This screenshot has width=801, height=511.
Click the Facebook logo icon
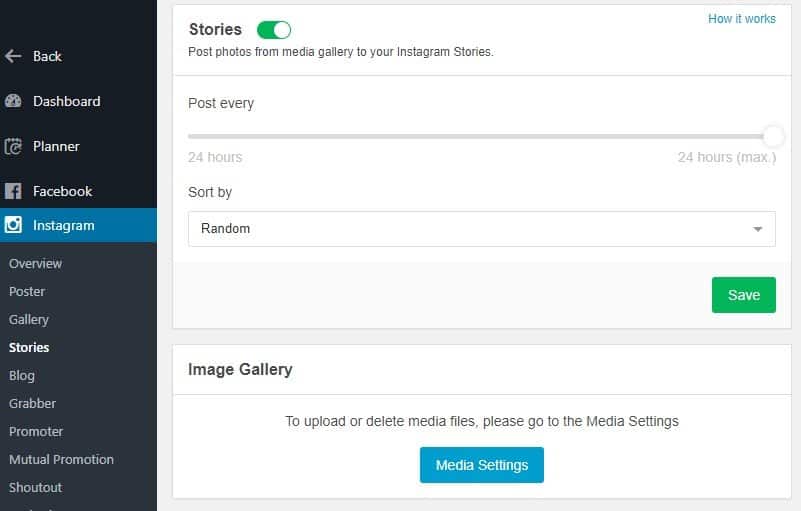13,191
